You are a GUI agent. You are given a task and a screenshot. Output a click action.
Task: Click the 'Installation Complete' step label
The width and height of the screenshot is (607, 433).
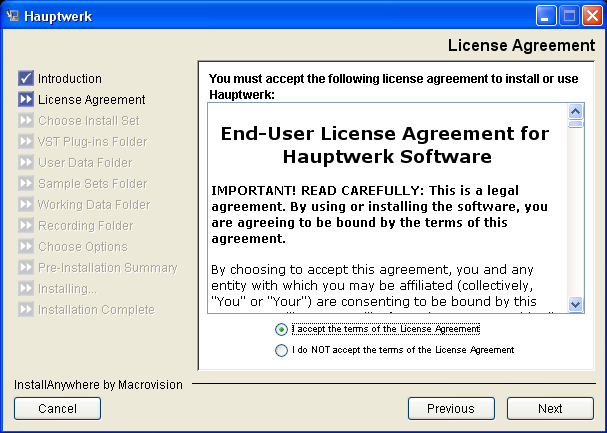pos(96,310)
